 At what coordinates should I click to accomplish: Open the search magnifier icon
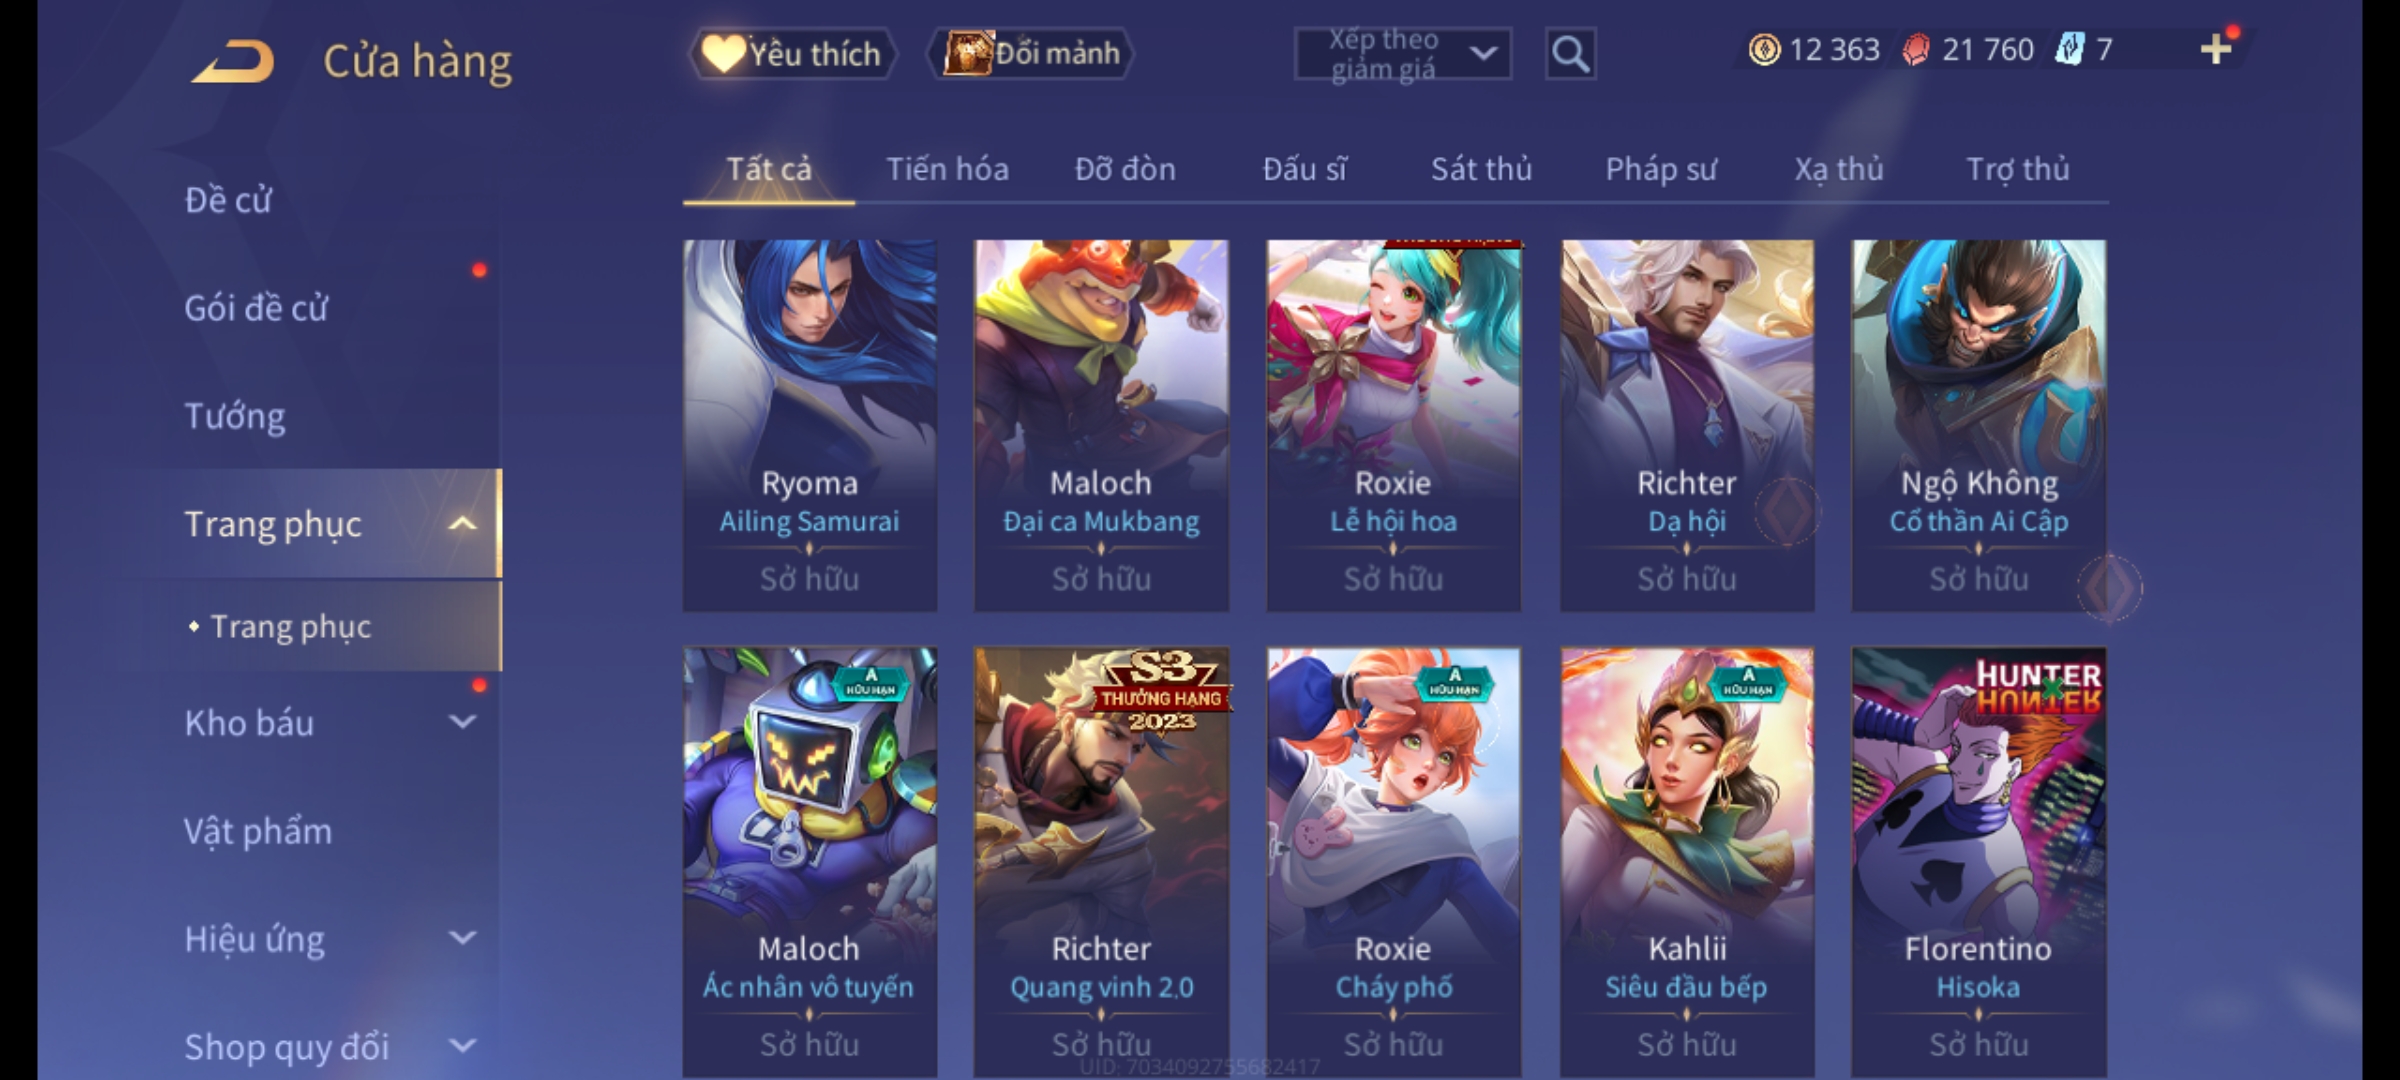coord(1570,54)
